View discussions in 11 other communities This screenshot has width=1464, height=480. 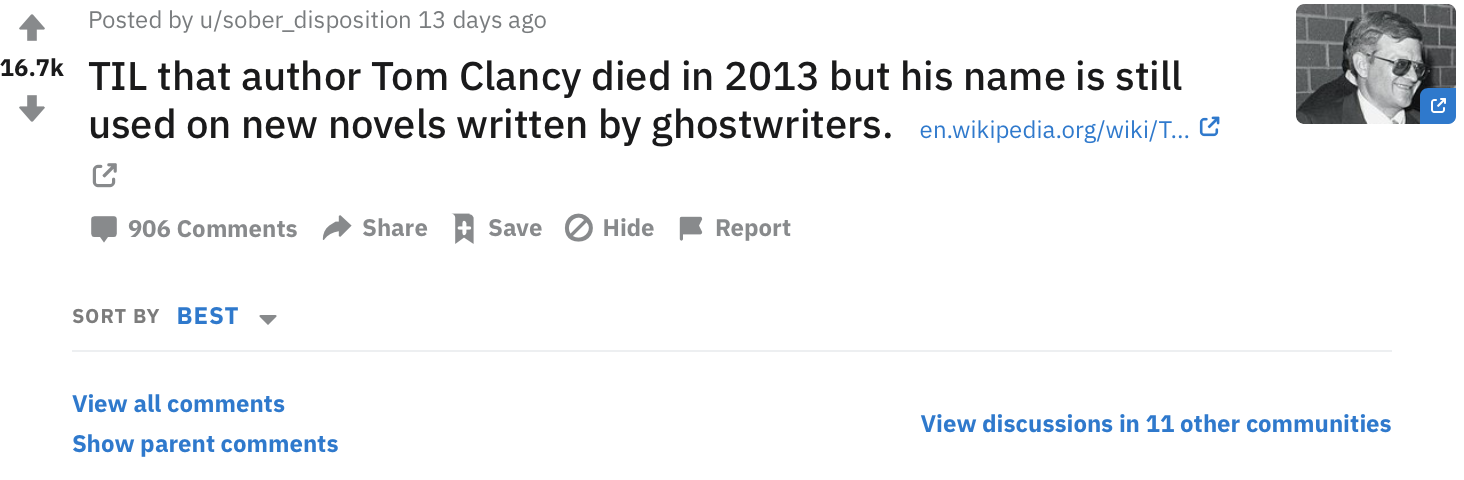[1155, 424]
